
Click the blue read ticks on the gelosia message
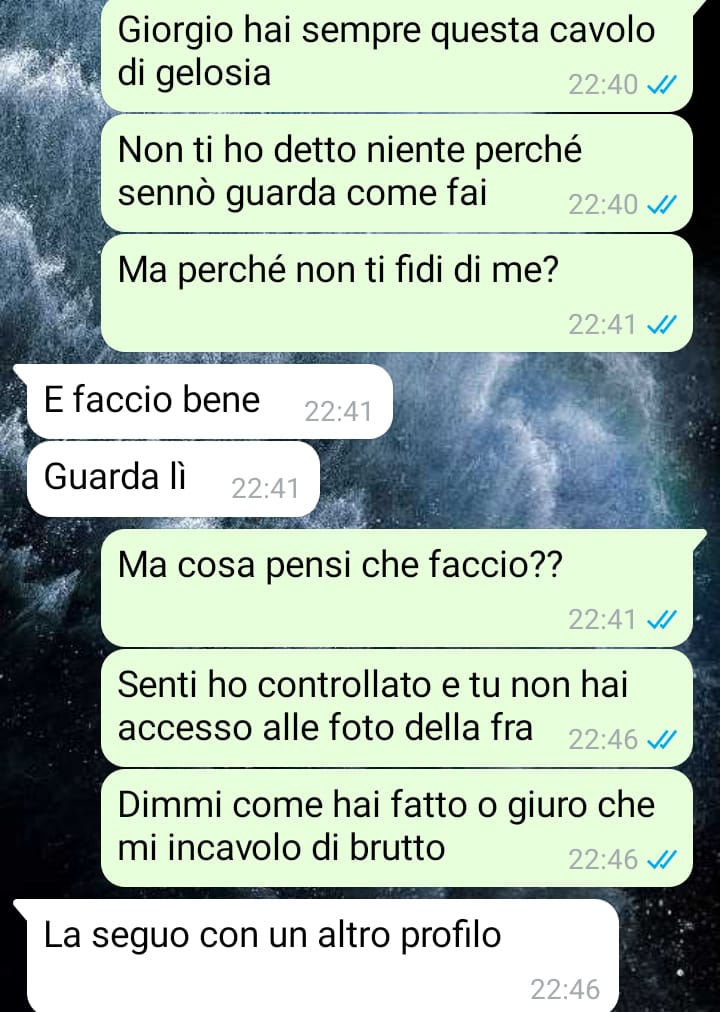[661, 85]
